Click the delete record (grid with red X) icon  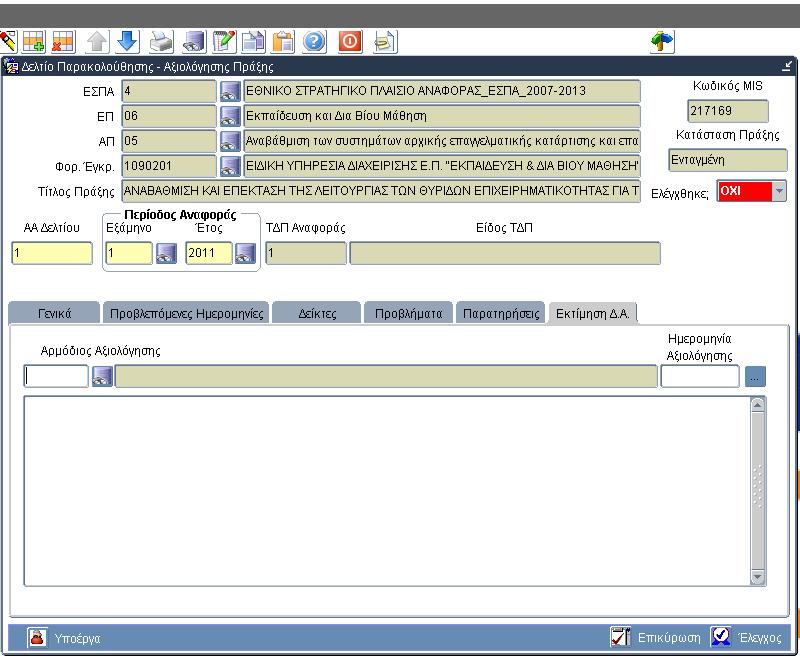pyautogui.click(x=64, y=41)
